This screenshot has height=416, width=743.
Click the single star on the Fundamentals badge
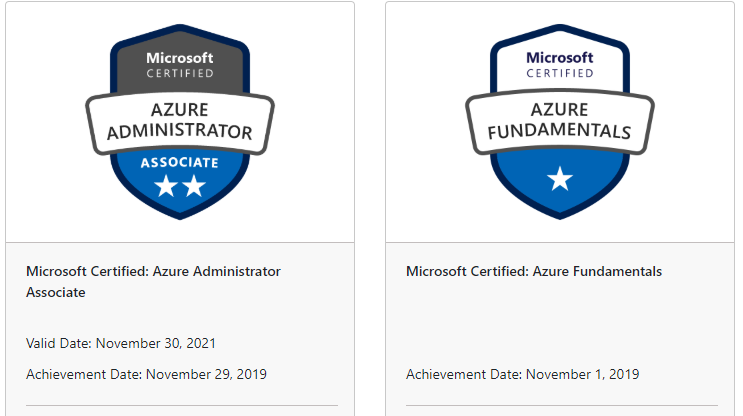coord(560,179)
